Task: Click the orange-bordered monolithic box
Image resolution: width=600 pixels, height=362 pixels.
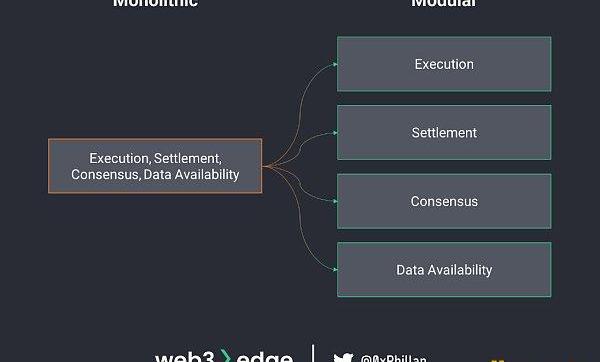Action: click(155, 166)
